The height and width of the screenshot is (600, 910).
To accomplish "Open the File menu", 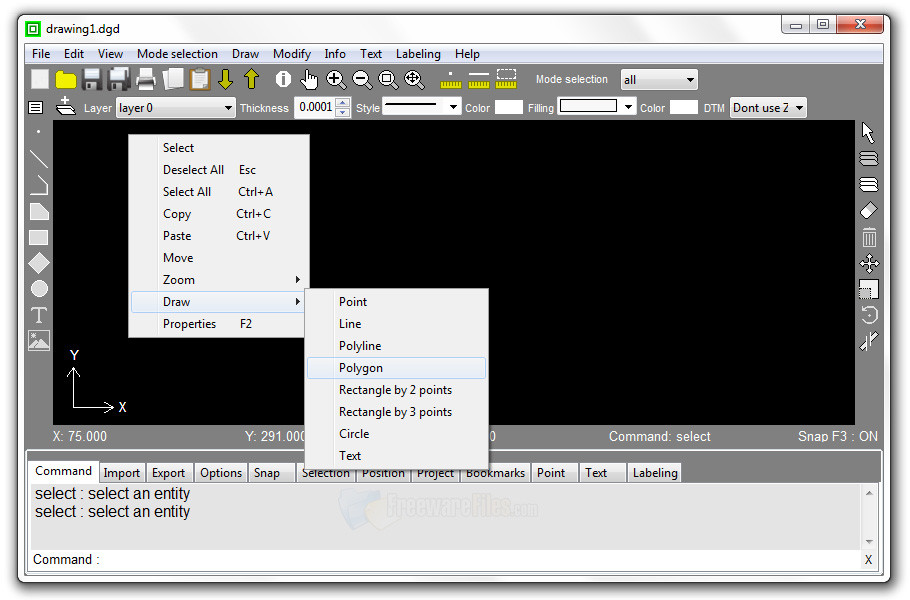I will point(41,54).
